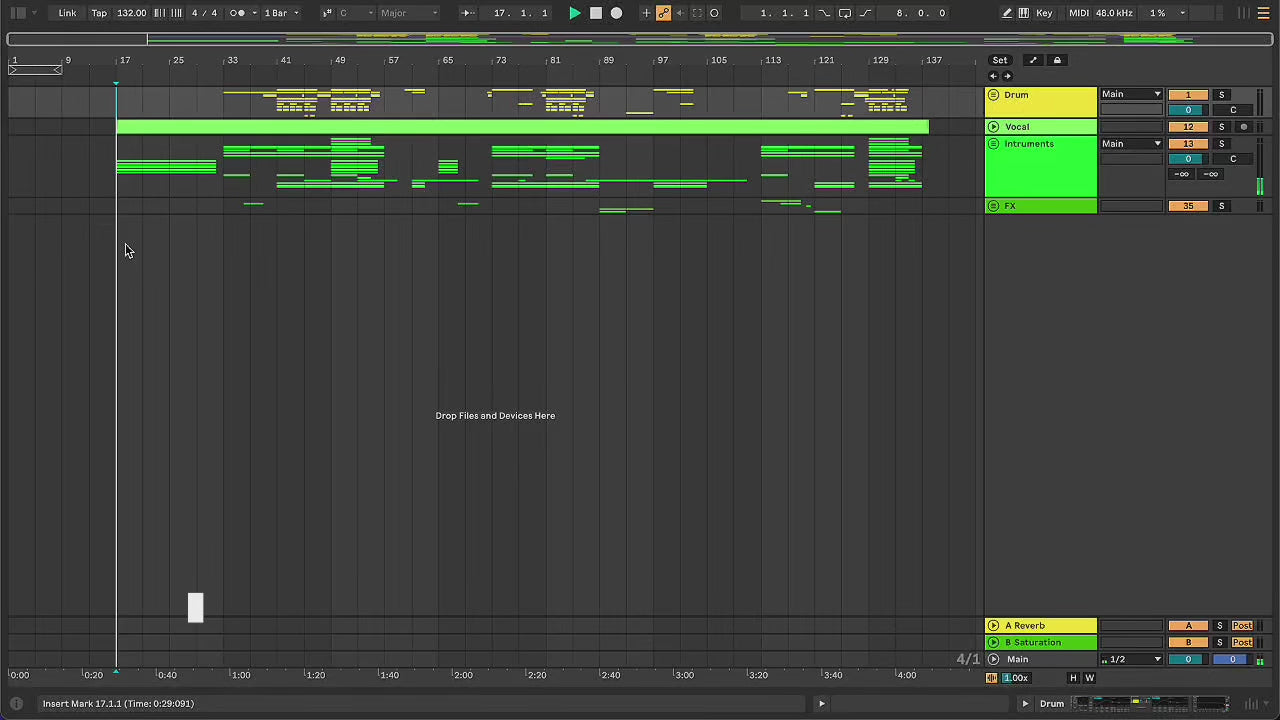This screenshot has height=720, width=1280.
Task: Unfold the Instruments group track
Action: click(x=993, y=144)
